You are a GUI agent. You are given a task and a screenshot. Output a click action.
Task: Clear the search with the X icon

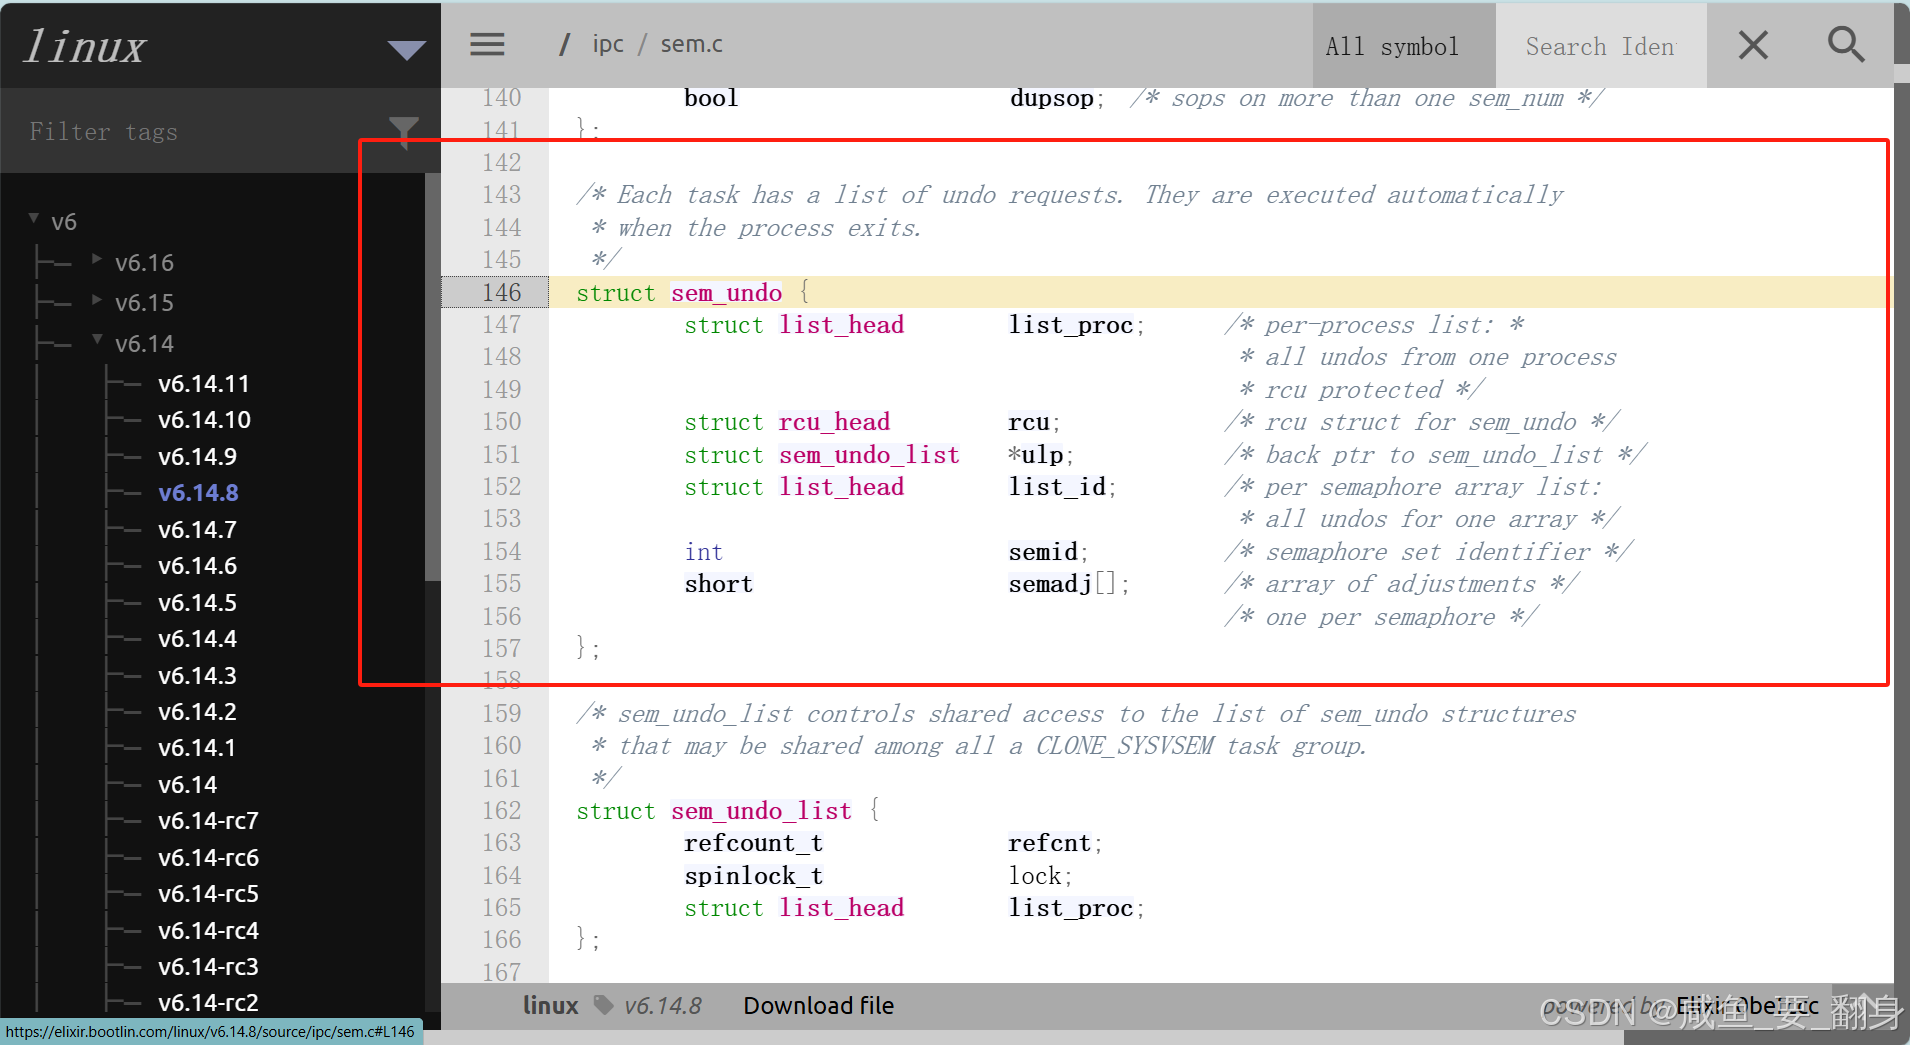(x=1753, y=45)
